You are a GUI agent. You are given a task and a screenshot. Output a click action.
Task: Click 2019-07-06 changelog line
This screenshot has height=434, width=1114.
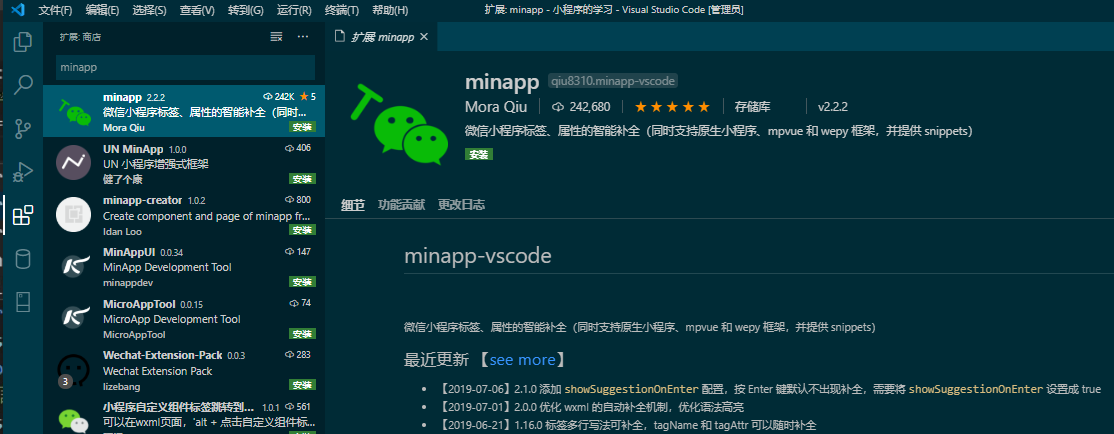[x=770, y=389]
